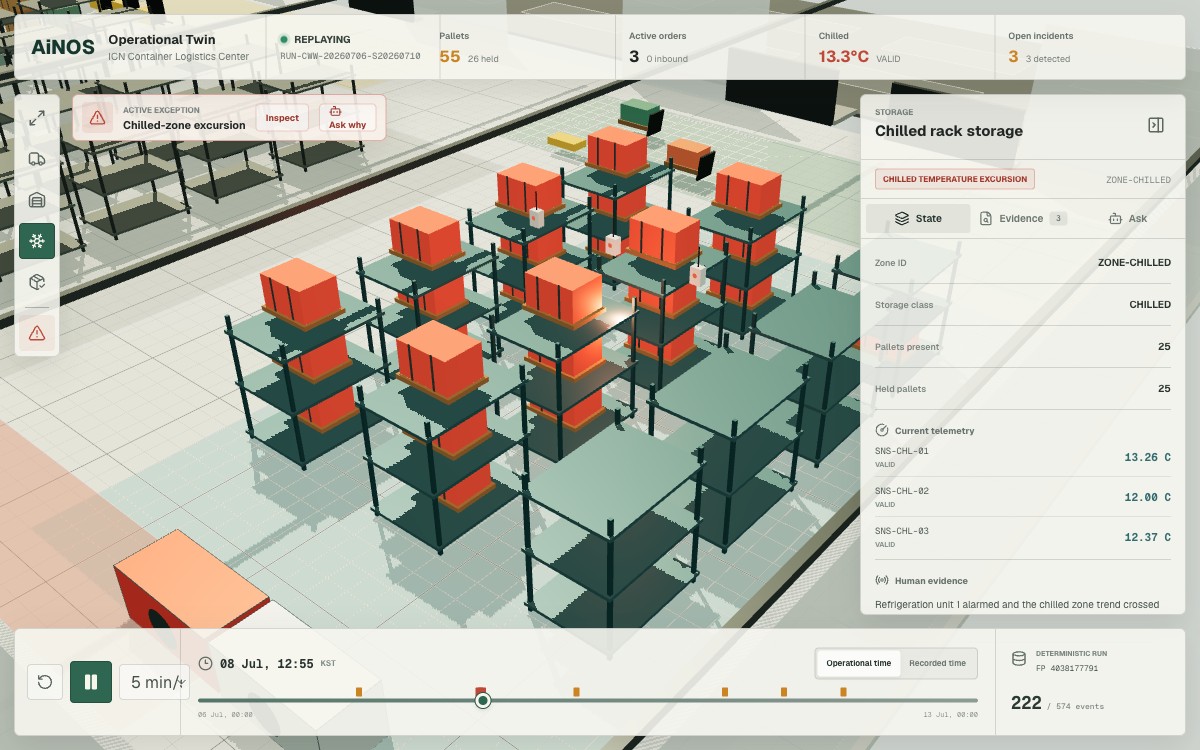
Task: Click the SNS-CHL-01 reading 13.26 C
Action: click(x=1147, y=457)
